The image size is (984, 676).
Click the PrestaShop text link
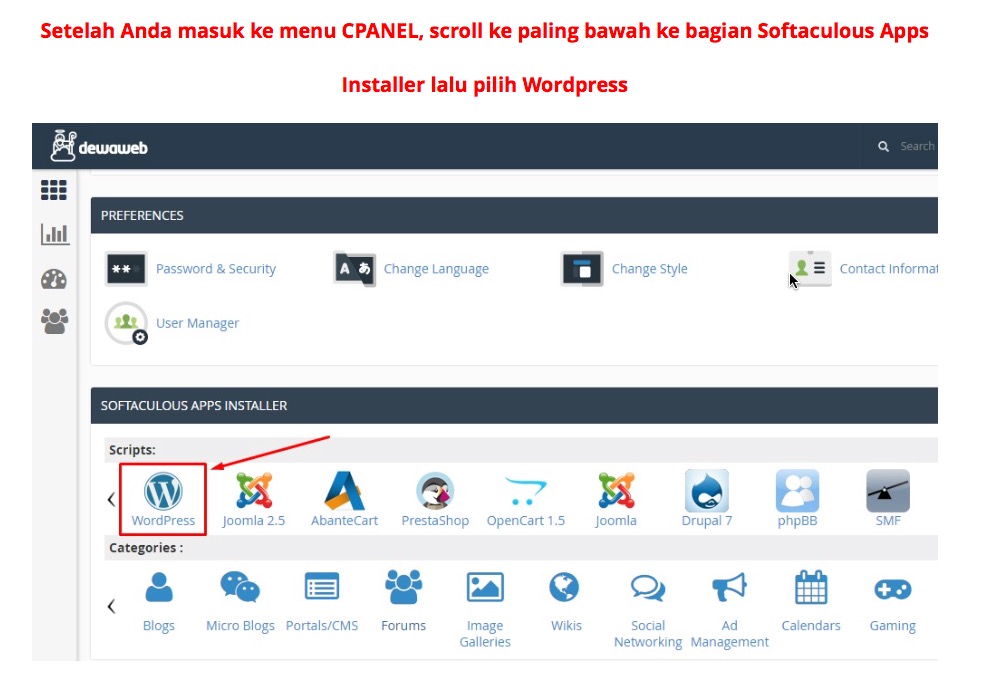[435, 520]
